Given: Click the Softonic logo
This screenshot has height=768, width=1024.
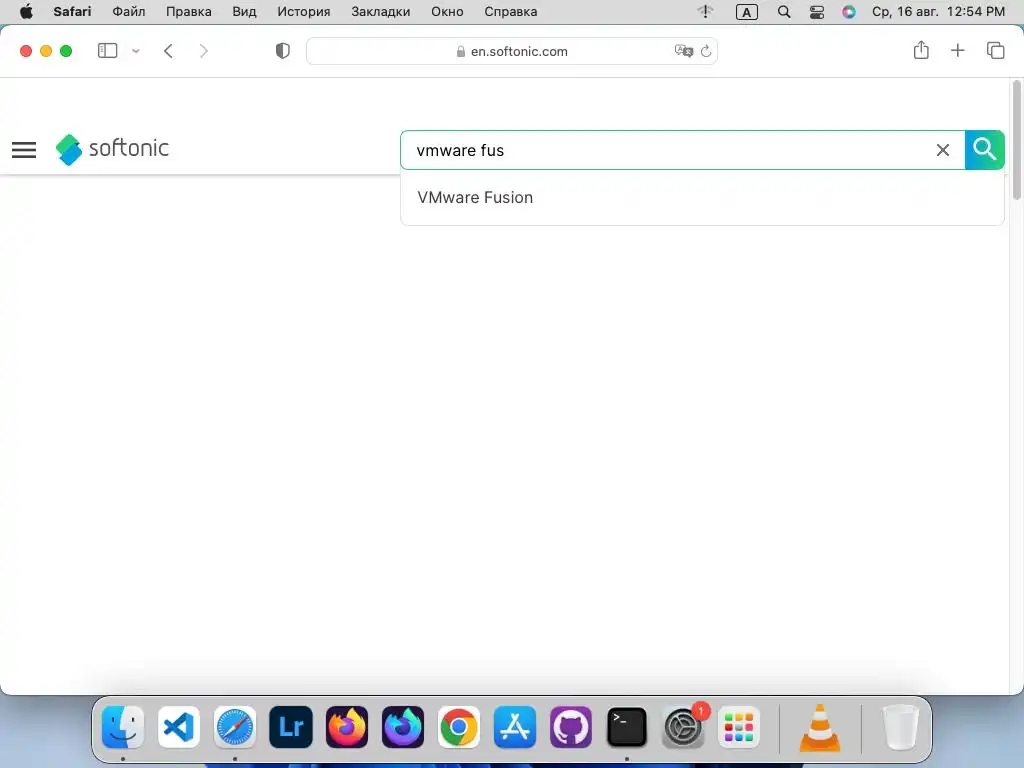Looking at the screenshot, I should click(x=112, y=150).
